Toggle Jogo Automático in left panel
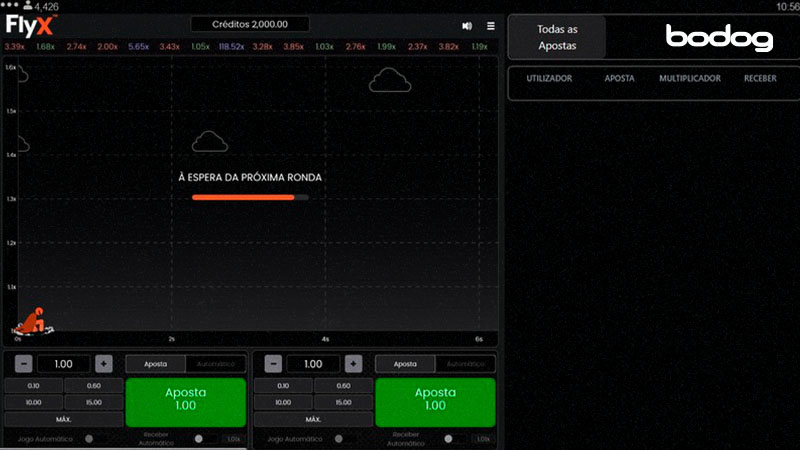This screenshot has height=450, width=800. [x=89, y=438]
